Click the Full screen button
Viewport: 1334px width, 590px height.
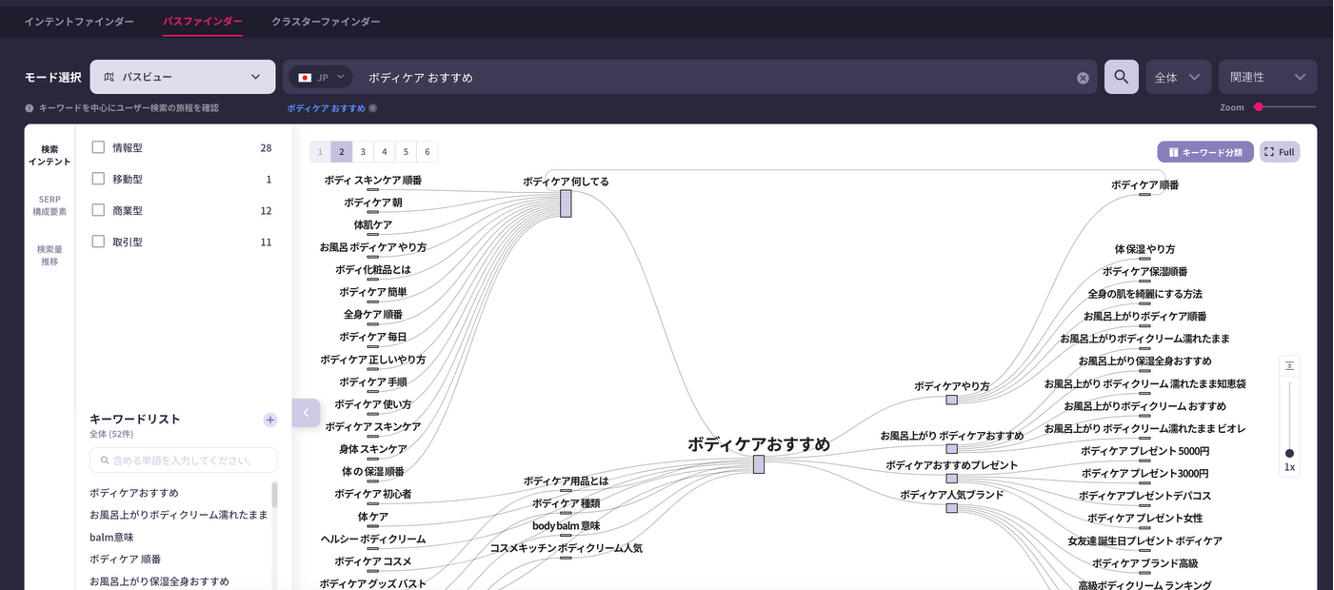click(1280, 152)
